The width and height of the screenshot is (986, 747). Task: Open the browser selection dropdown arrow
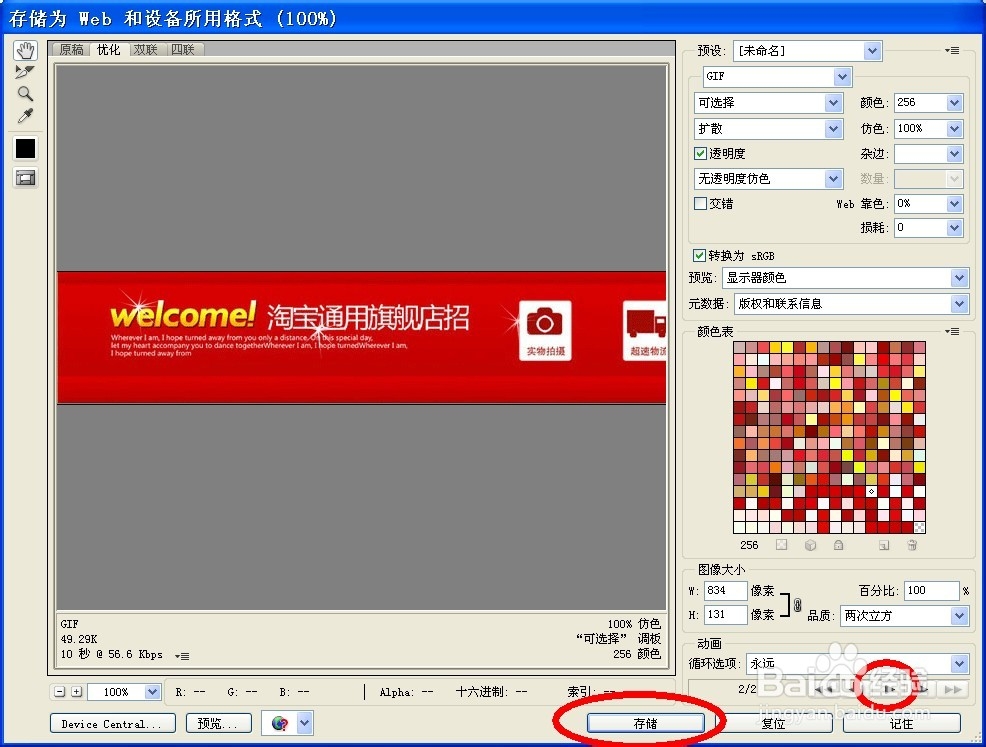click(305, 724)
